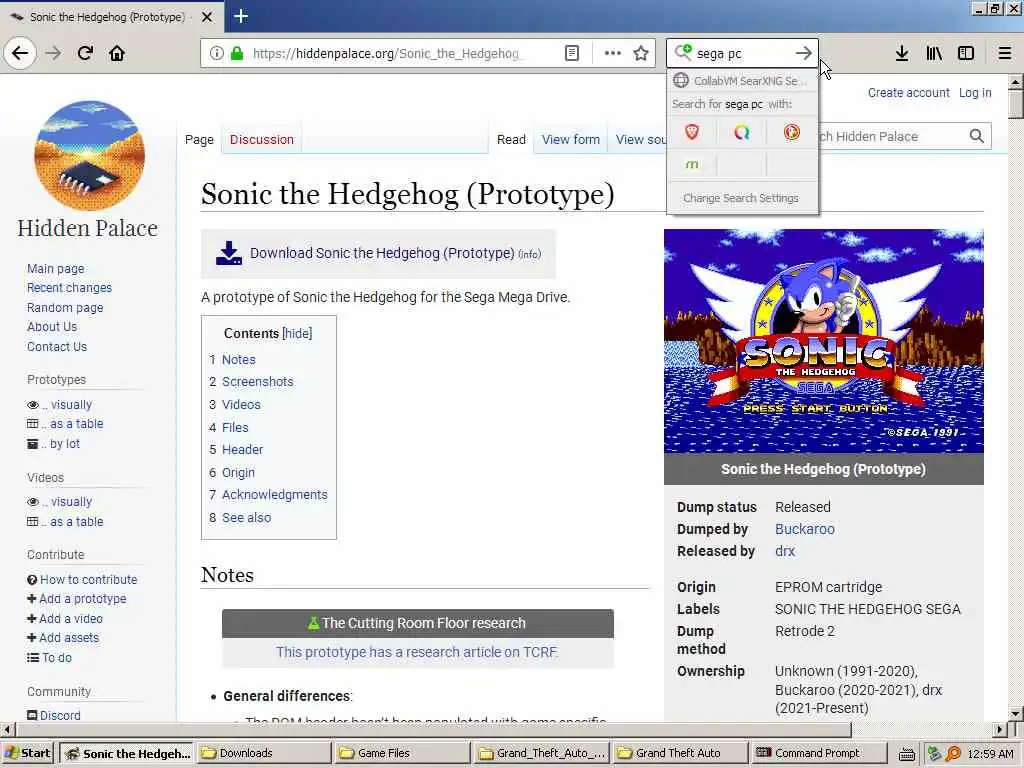Switch to the Discussion tab
The height and width of the screenshot is (768, 1024).
coord(262,139)
